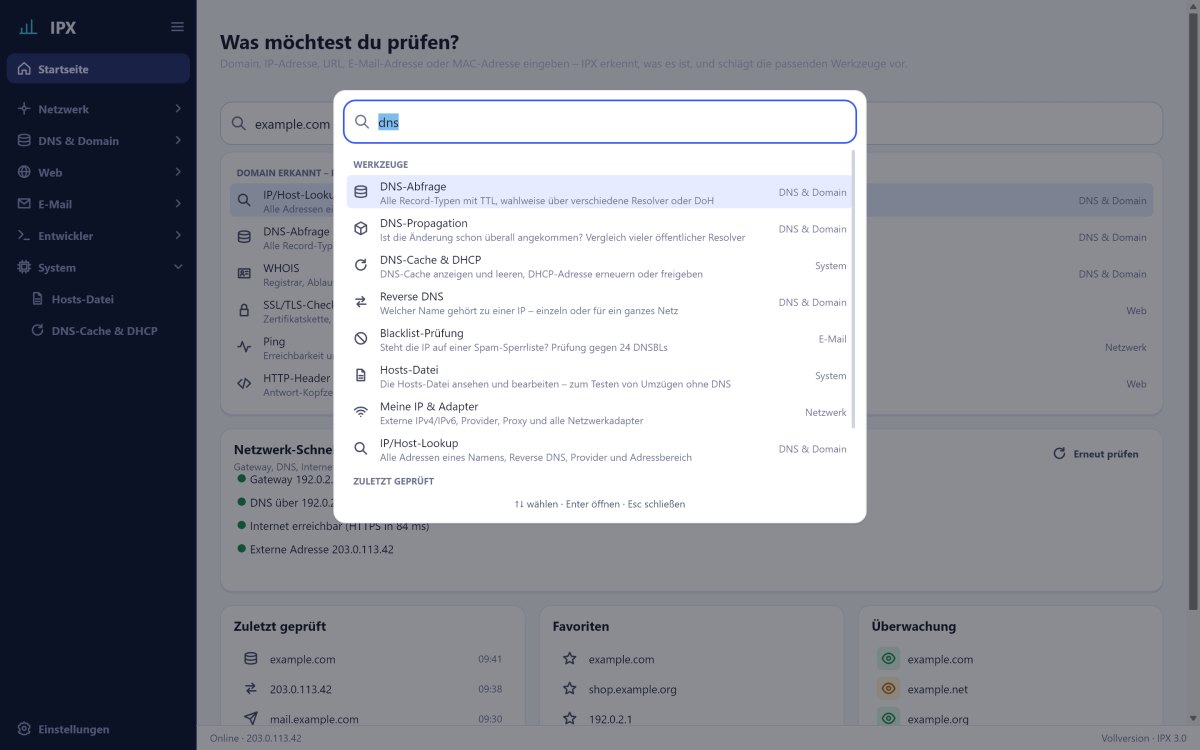
Task: Click the database icon beside DNS & Domain
Action: click(25, 141)
